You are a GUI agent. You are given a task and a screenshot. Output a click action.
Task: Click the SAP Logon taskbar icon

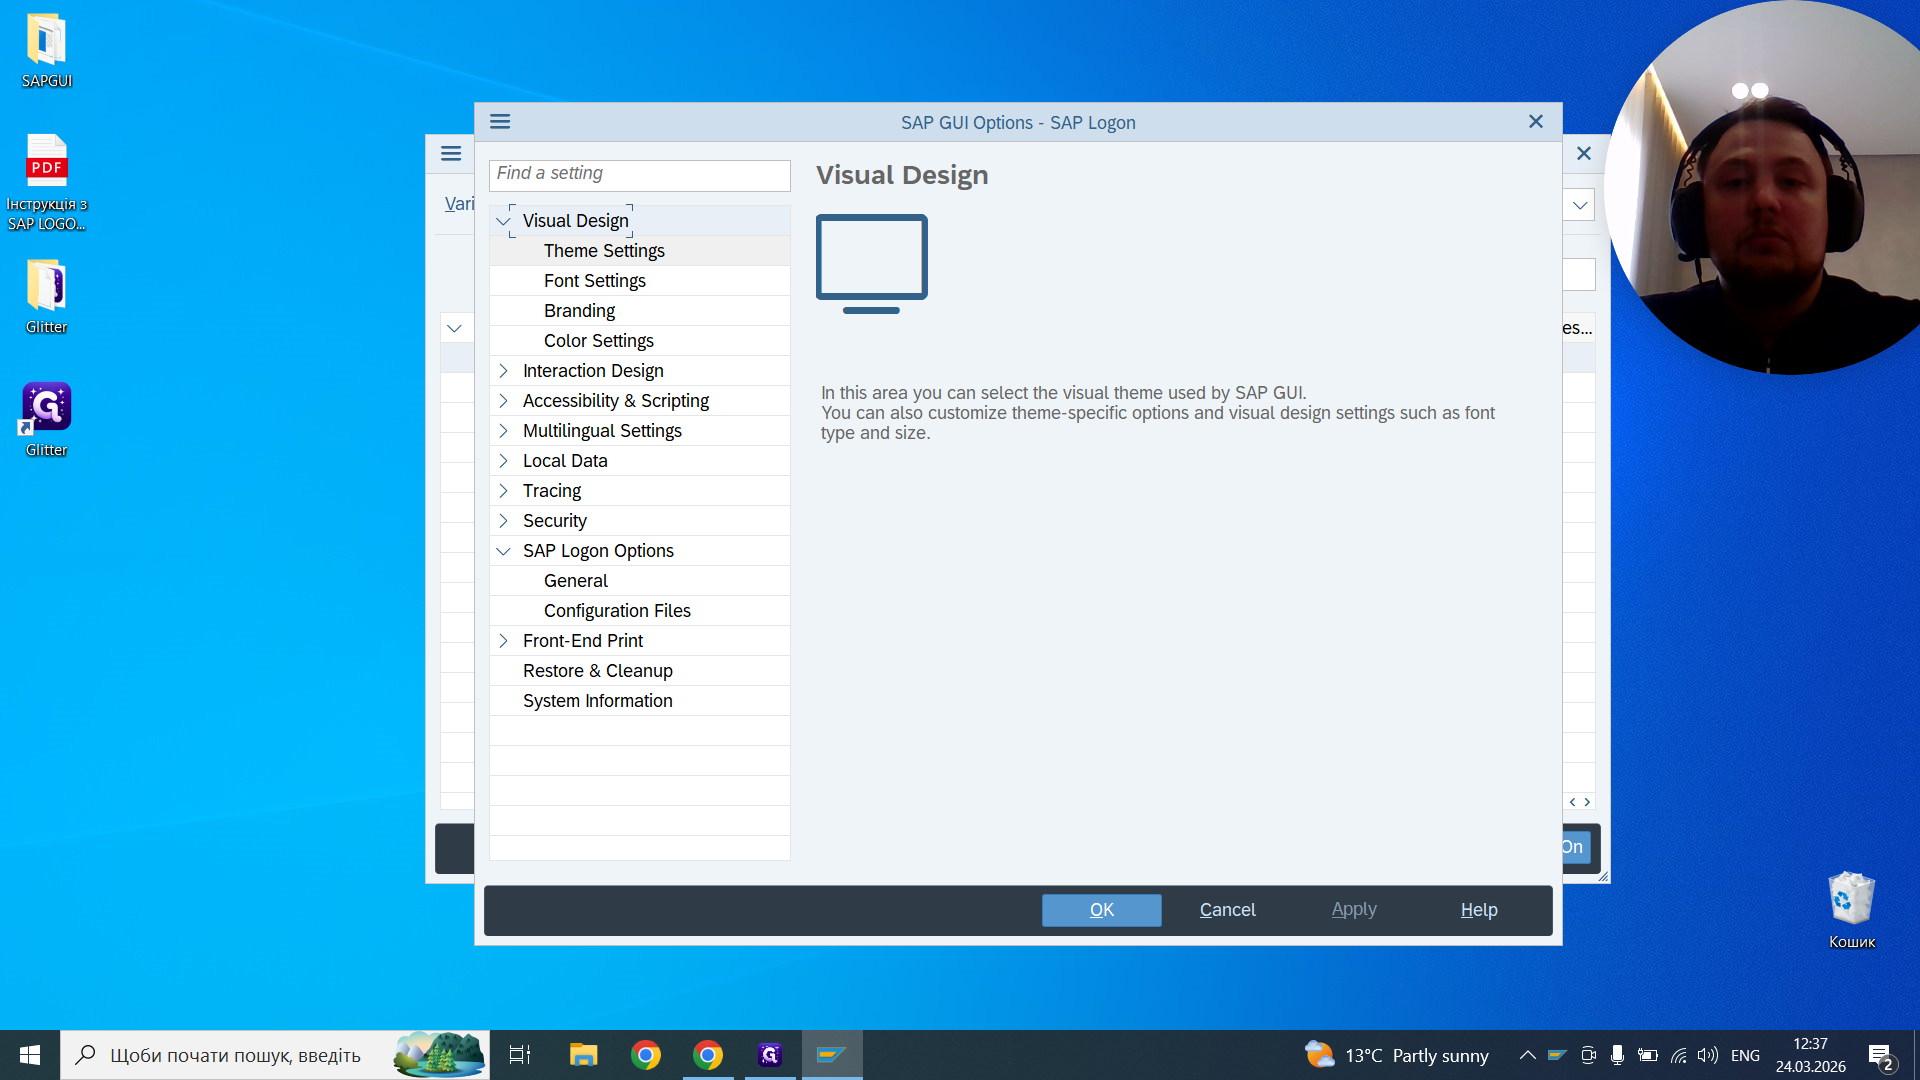pyautogui.click(x=831, y=1055)
